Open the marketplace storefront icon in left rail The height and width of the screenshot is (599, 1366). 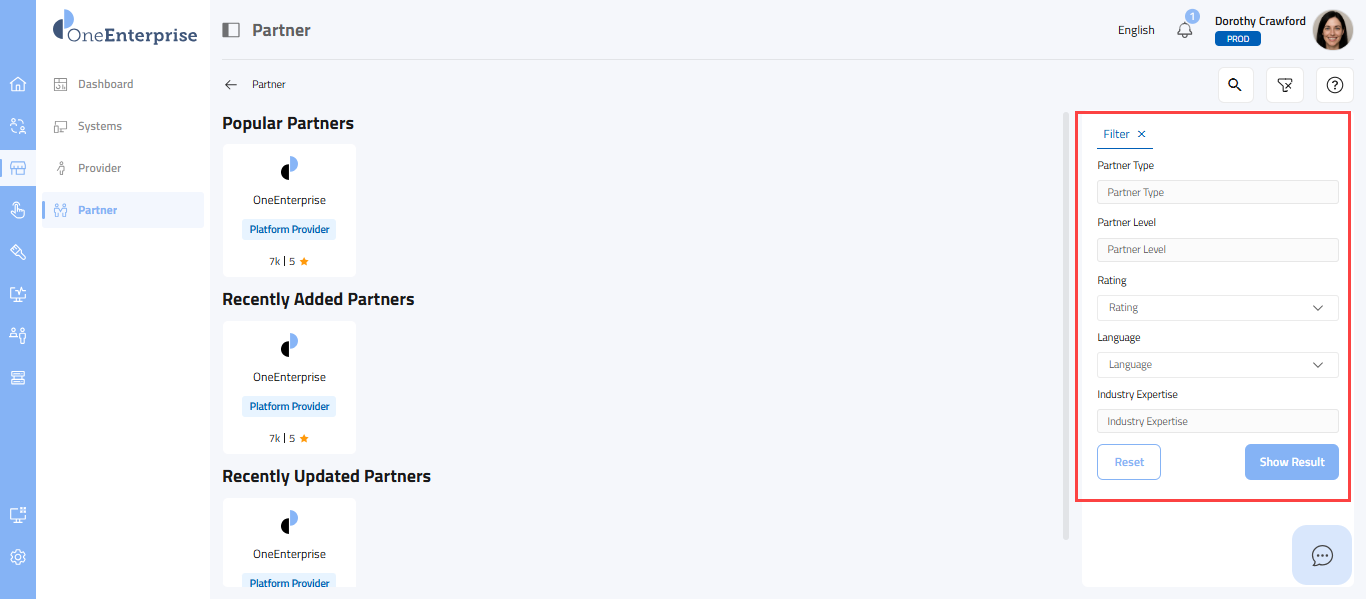pyautogui.click(x=18, y=168)
